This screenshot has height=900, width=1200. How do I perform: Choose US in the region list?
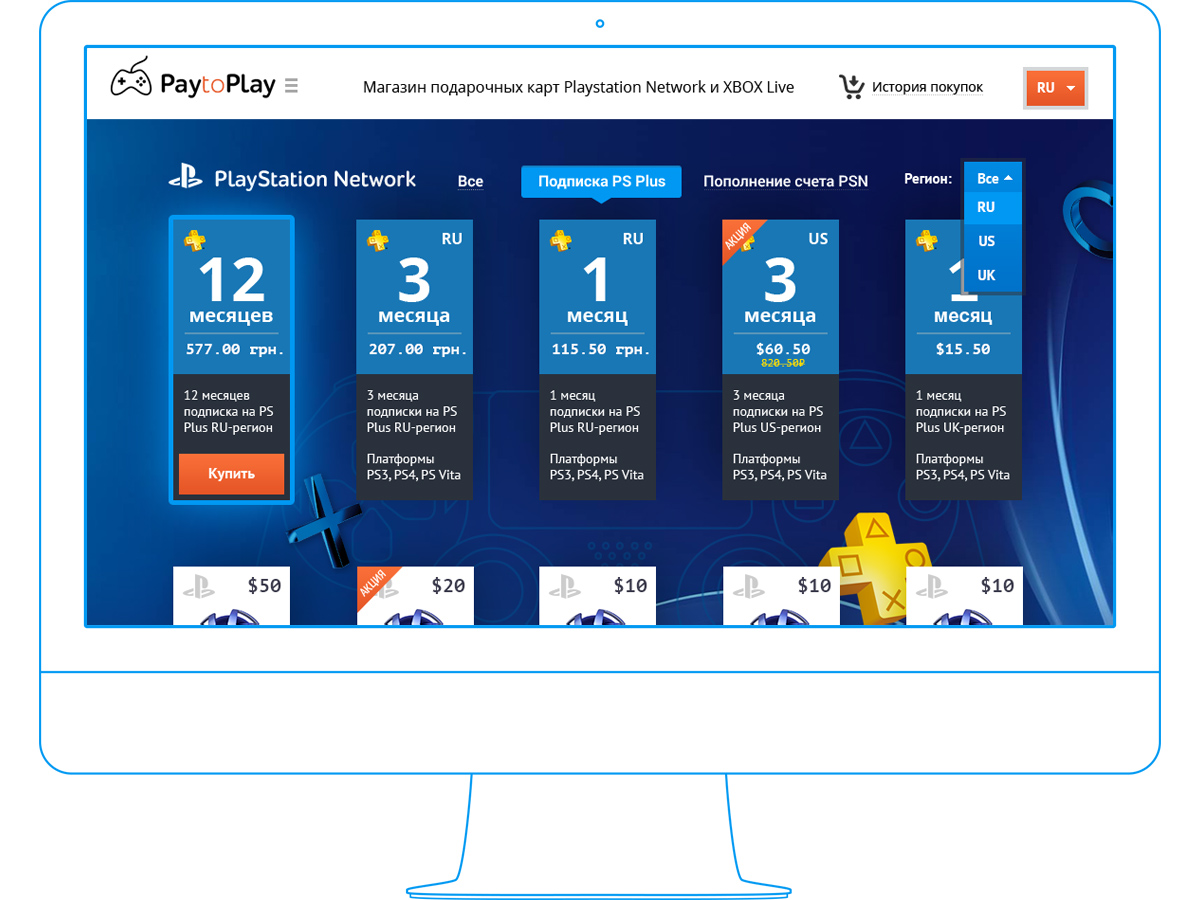pyautogui.click(x=993, y=241)
